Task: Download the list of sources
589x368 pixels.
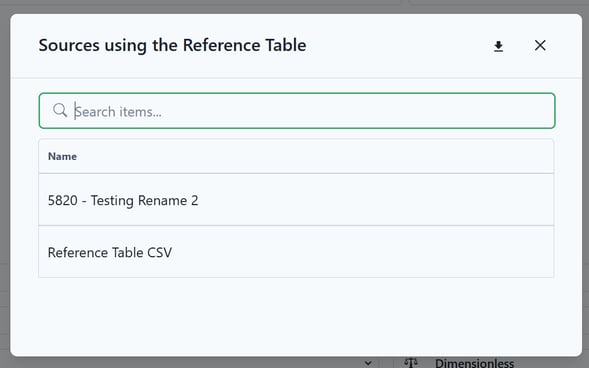Action: (498, 46)
